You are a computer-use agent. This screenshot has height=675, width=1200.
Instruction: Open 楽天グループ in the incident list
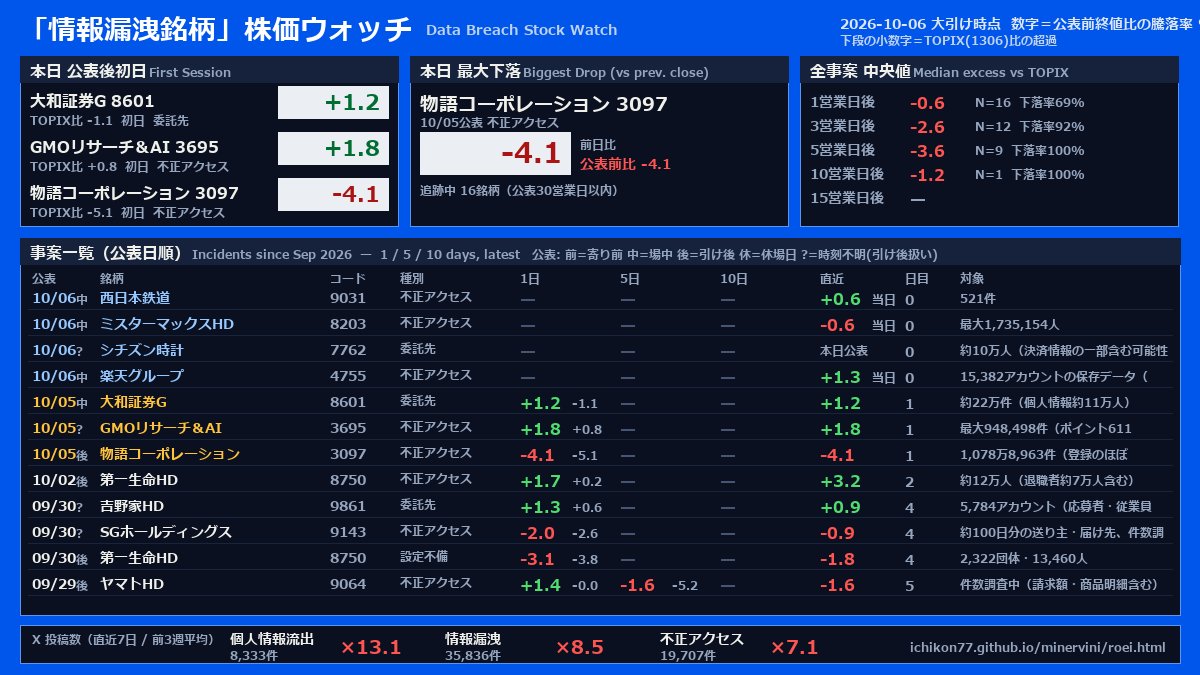point(142,376)
